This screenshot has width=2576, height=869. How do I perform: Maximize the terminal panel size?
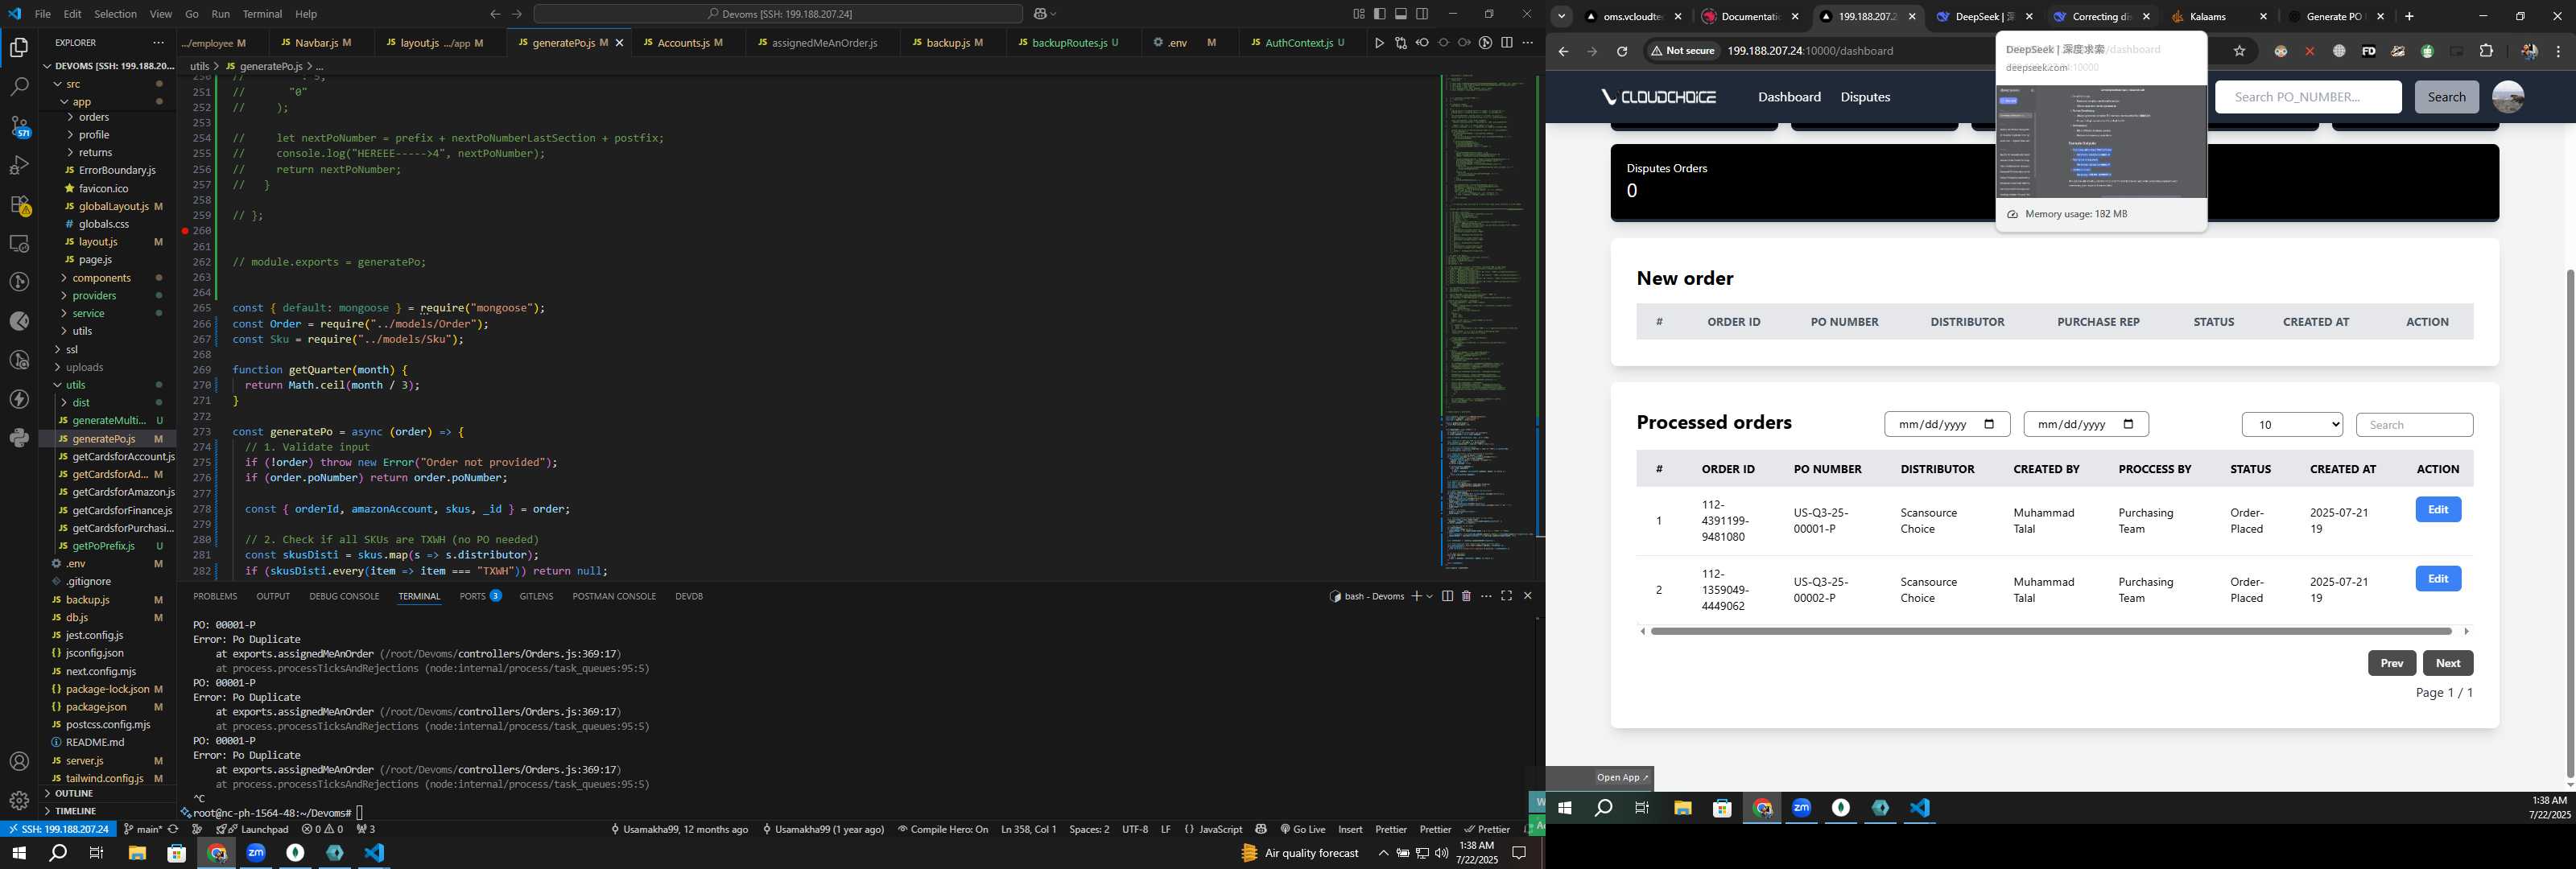coord(1506,596)
